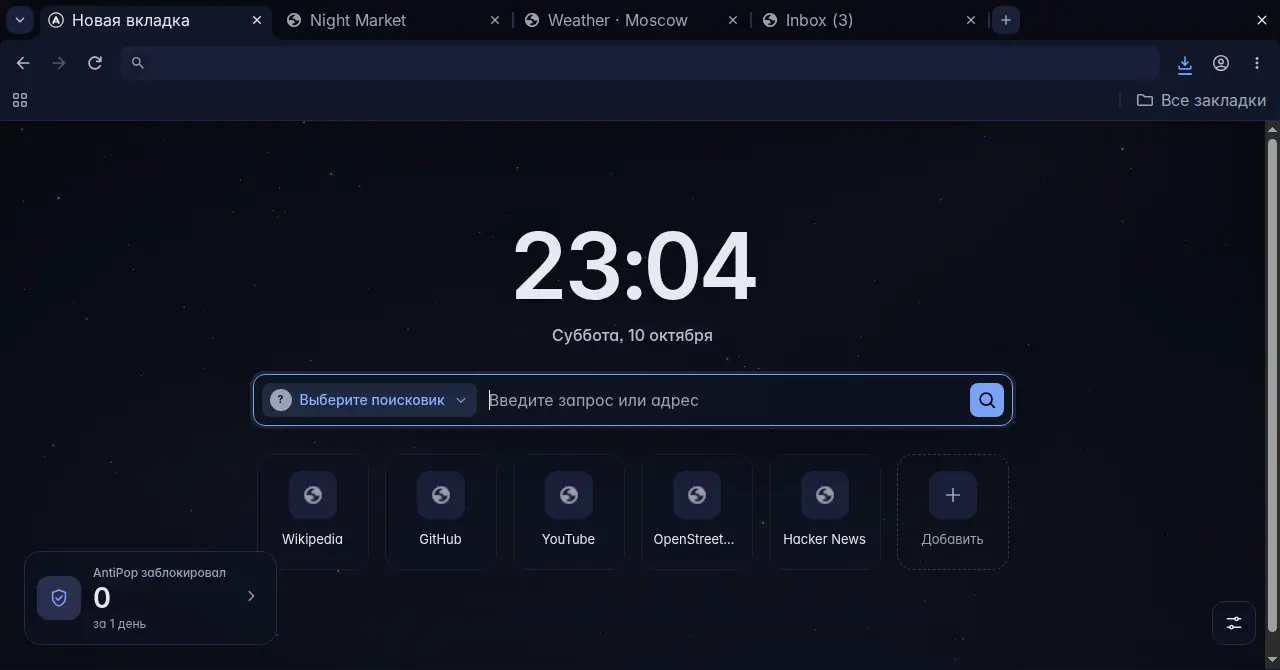1280x670 pixels.
Task: Open the tab search dropdown arrow
Action: pyautogui.click(x=19, y=20)
